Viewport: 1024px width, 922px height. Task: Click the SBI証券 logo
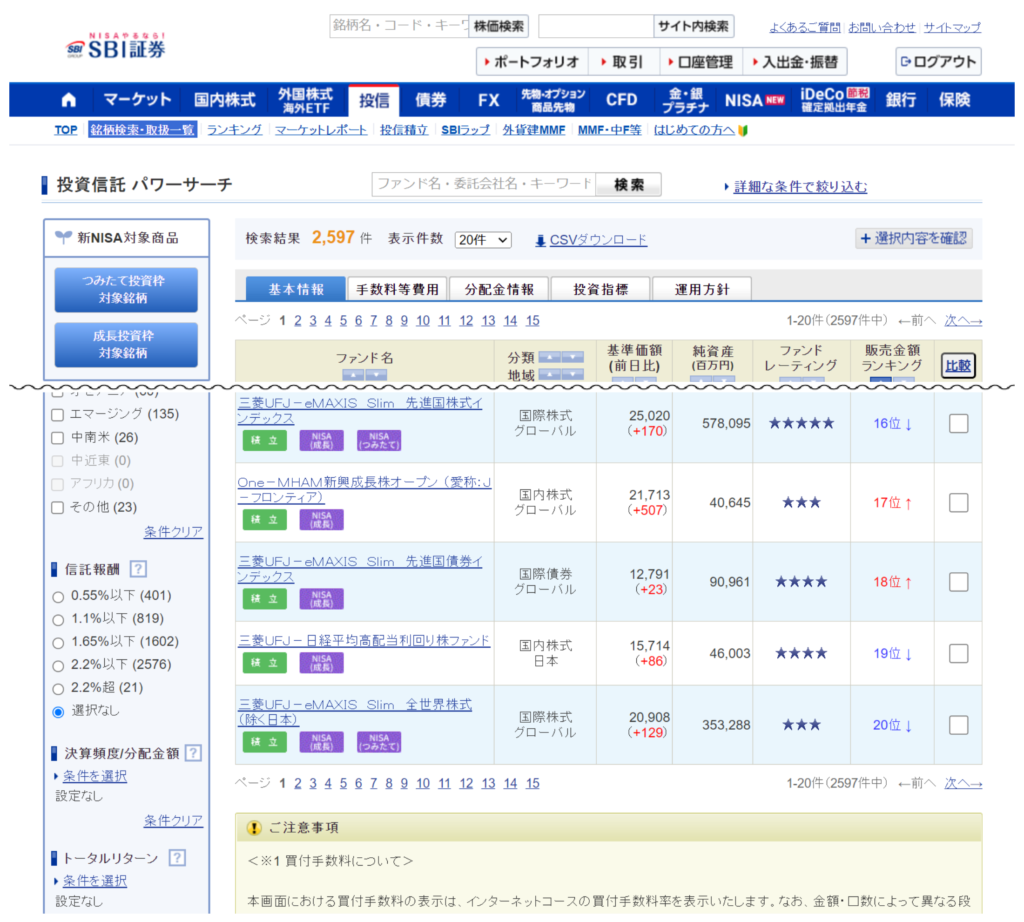117,45
